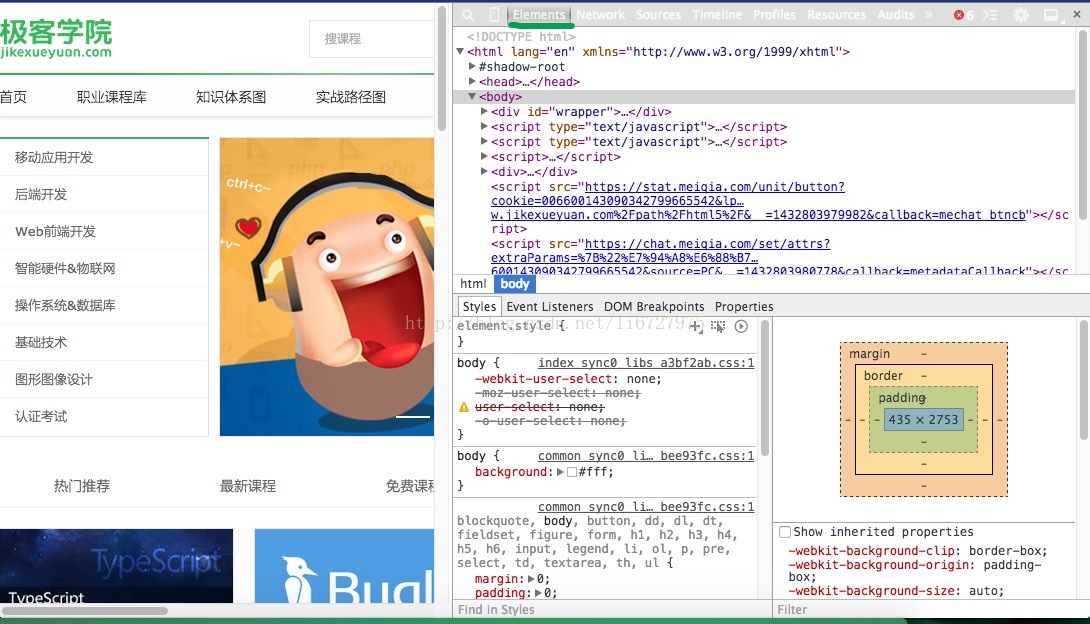Viewport: 1090px width, 624px height.
Task: Click the computed Filter field
Action: (930, 609)
